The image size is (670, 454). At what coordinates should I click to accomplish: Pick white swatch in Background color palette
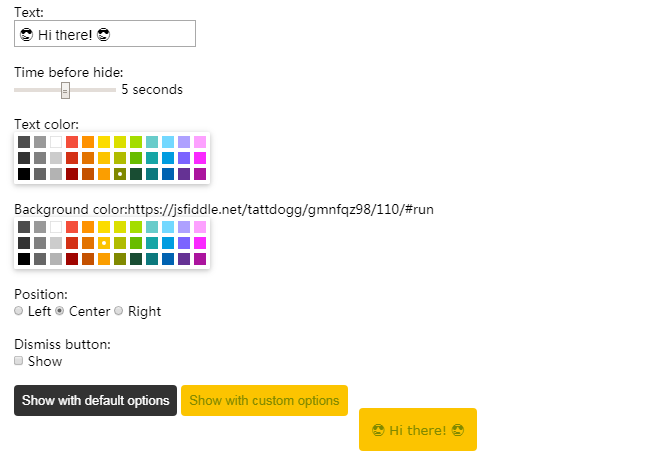pos(56,227)
